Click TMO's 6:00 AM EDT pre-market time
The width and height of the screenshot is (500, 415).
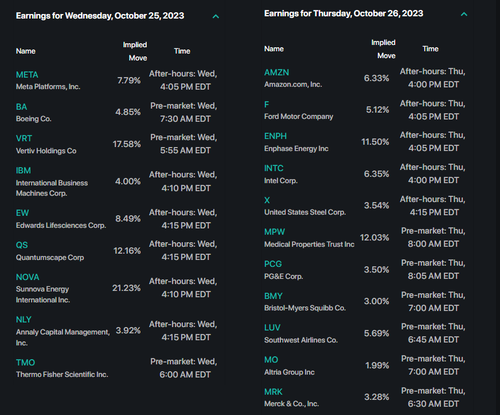pyautogui.click(x=185, y=375)
